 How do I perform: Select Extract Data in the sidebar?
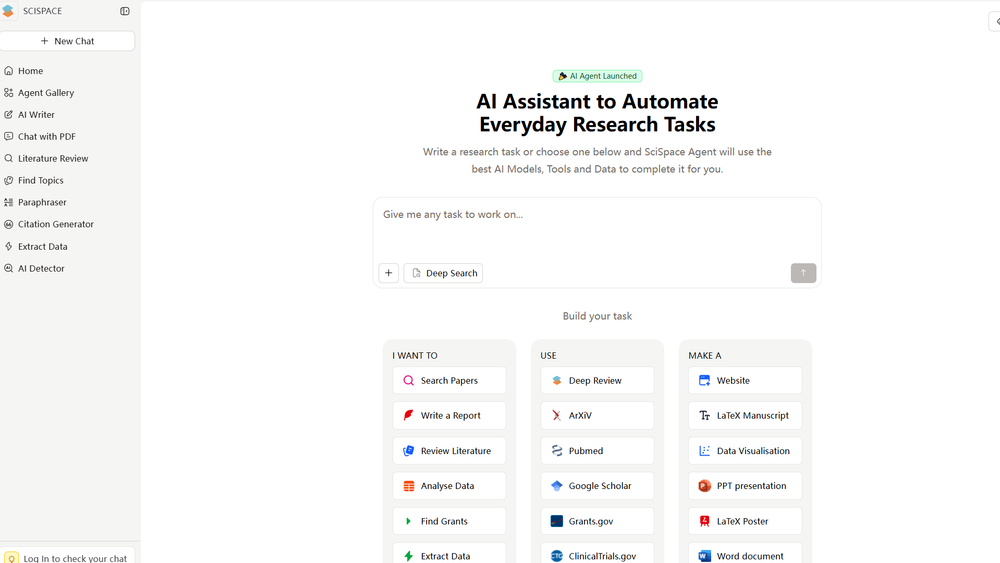click(43, 246)
